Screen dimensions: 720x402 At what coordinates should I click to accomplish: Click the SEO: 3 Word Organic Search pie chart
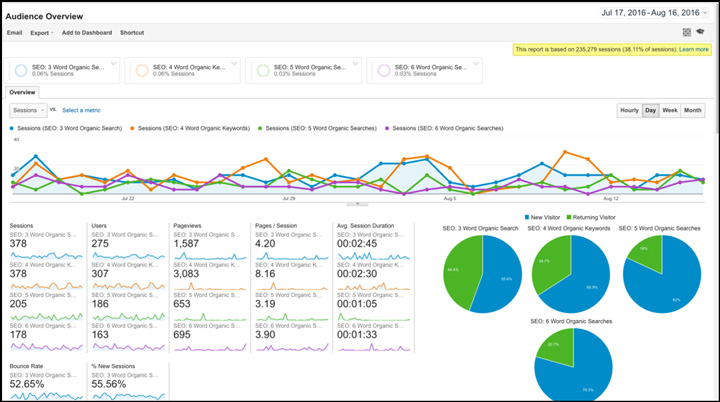pos(485,276)
